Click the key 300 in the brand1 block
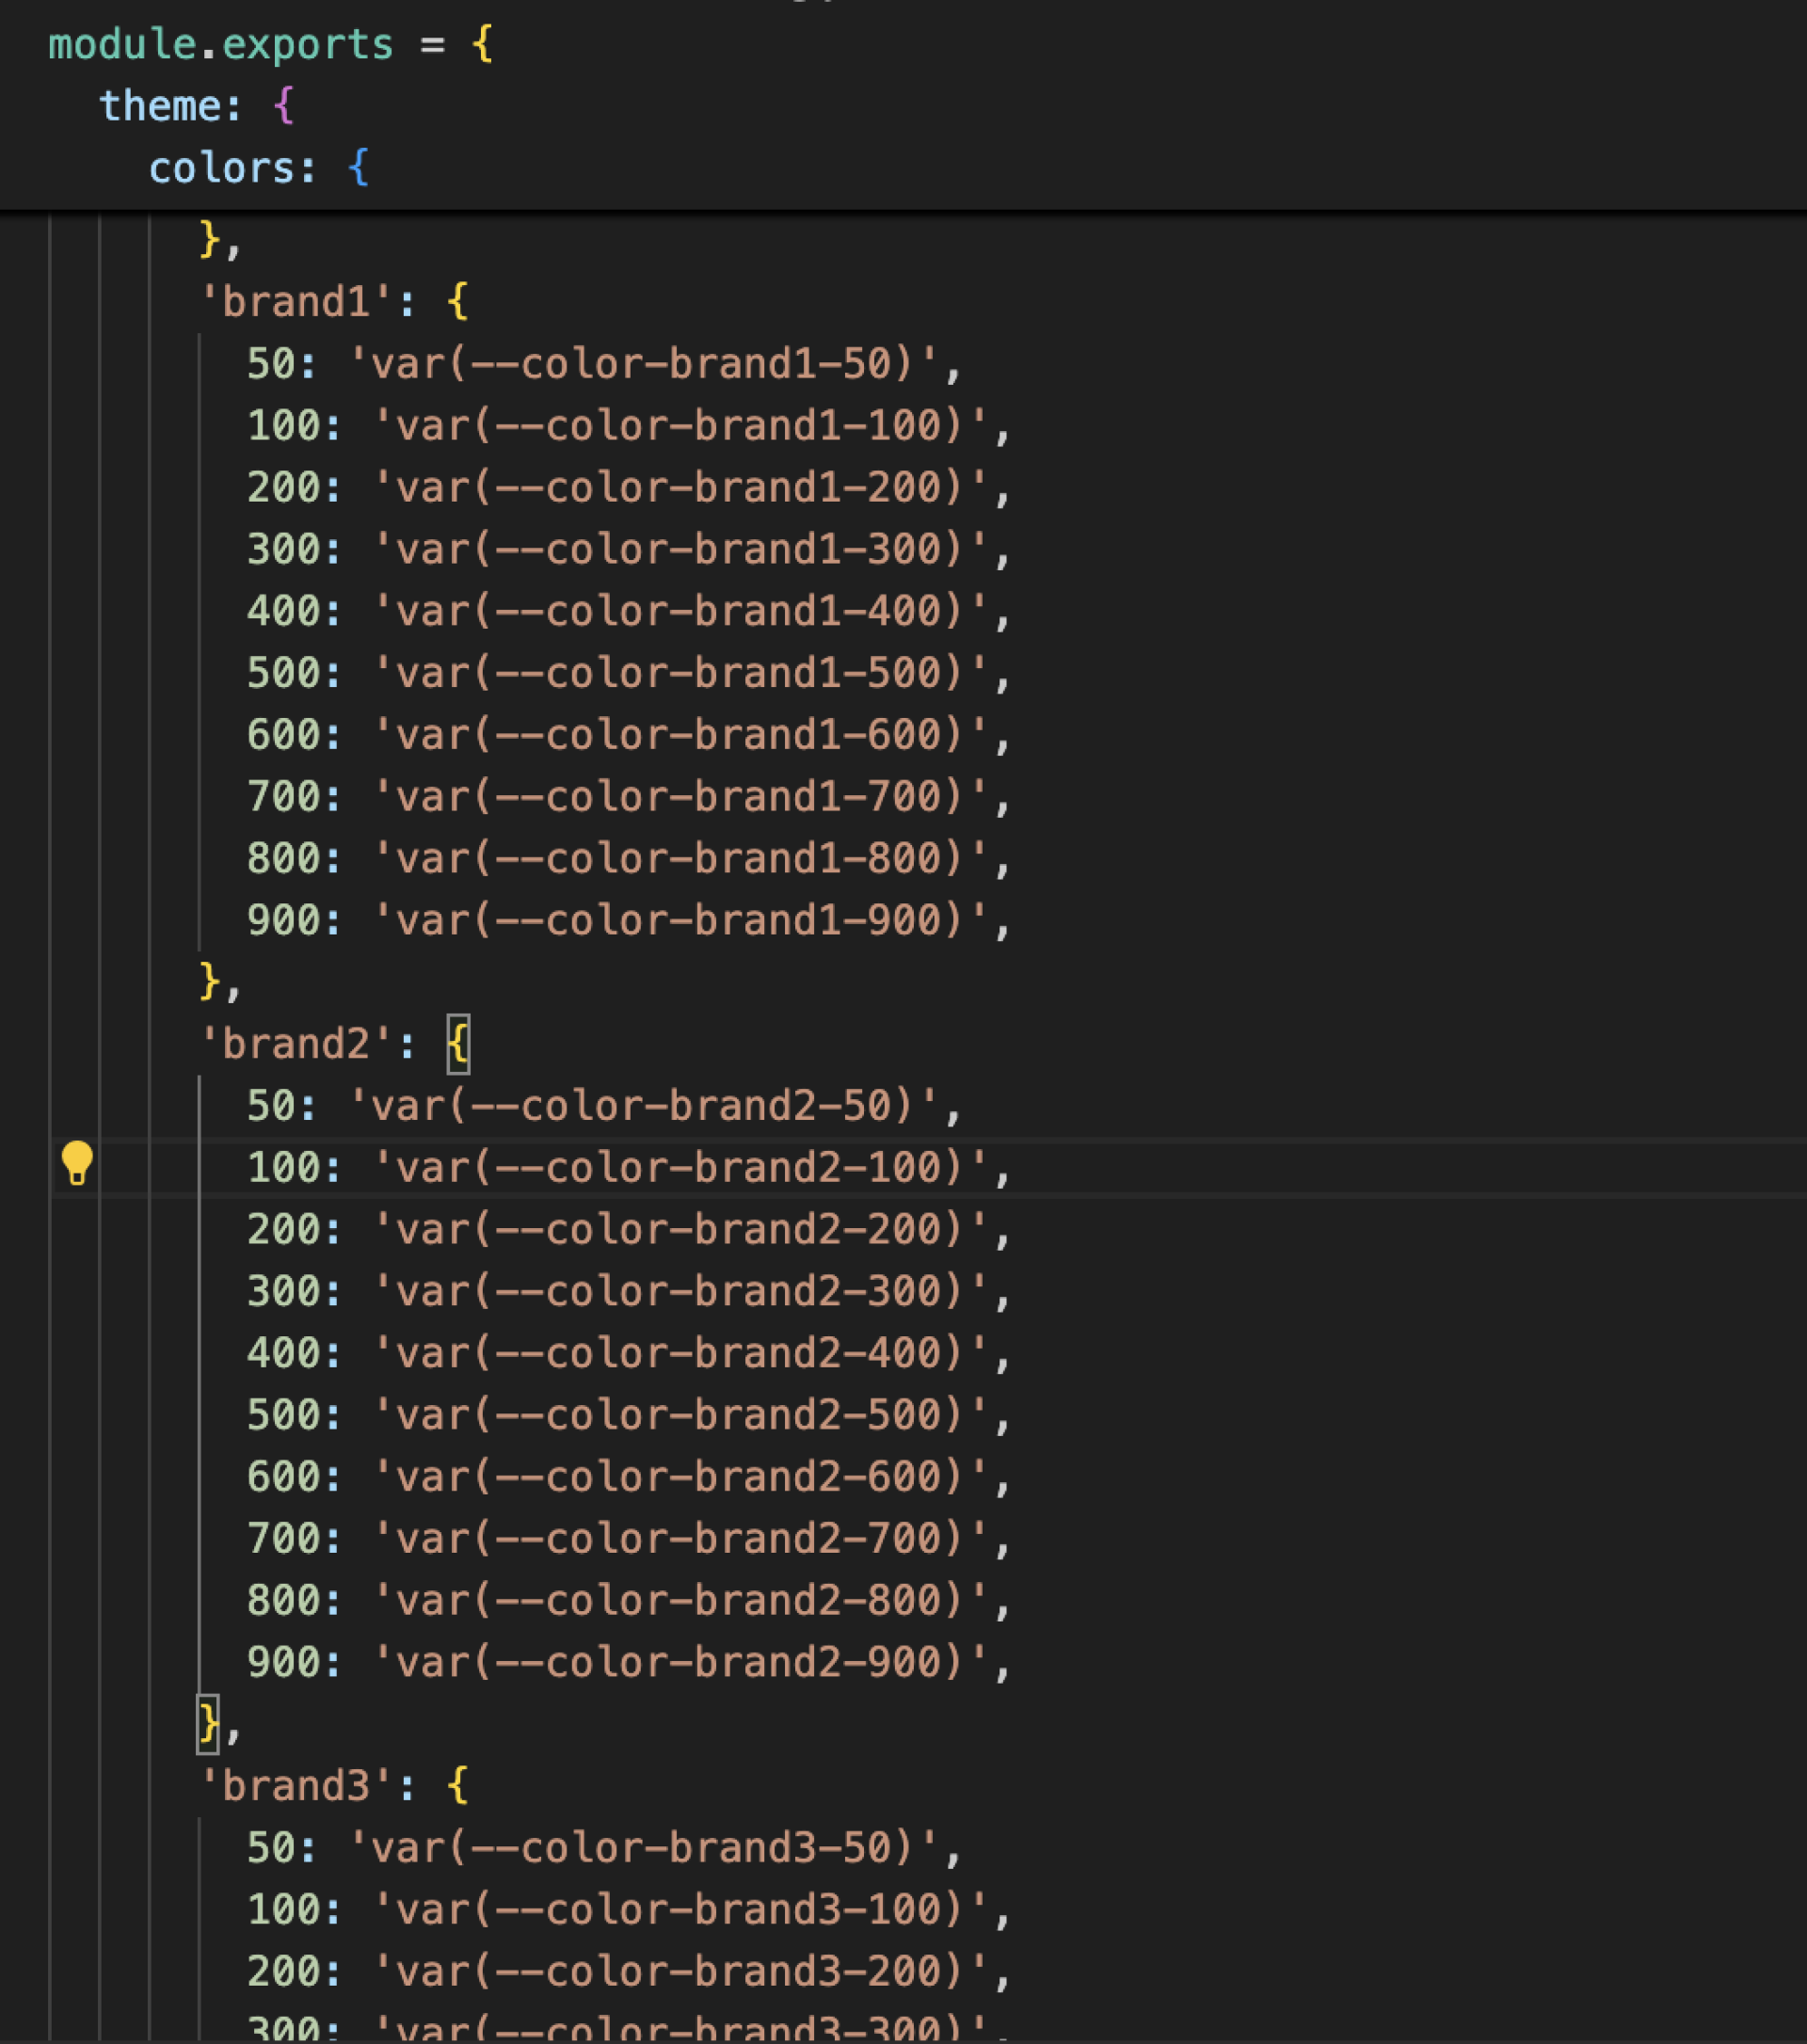 (x=283, y=549)
